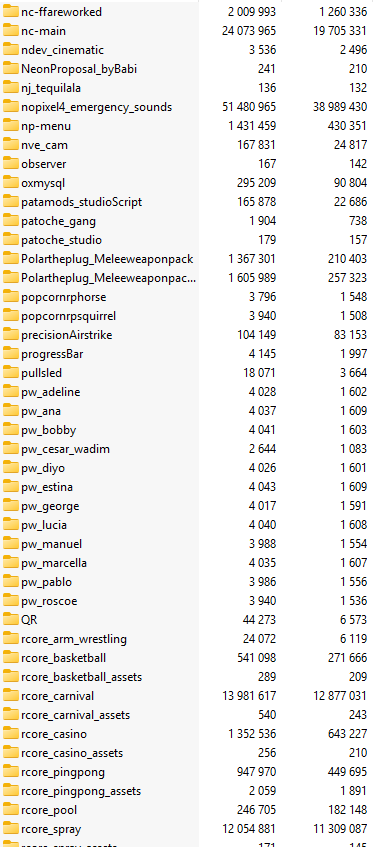The image size is (373, 847).
Task: Select the progressBar folder icon
Action: click(x=10, y=354)
